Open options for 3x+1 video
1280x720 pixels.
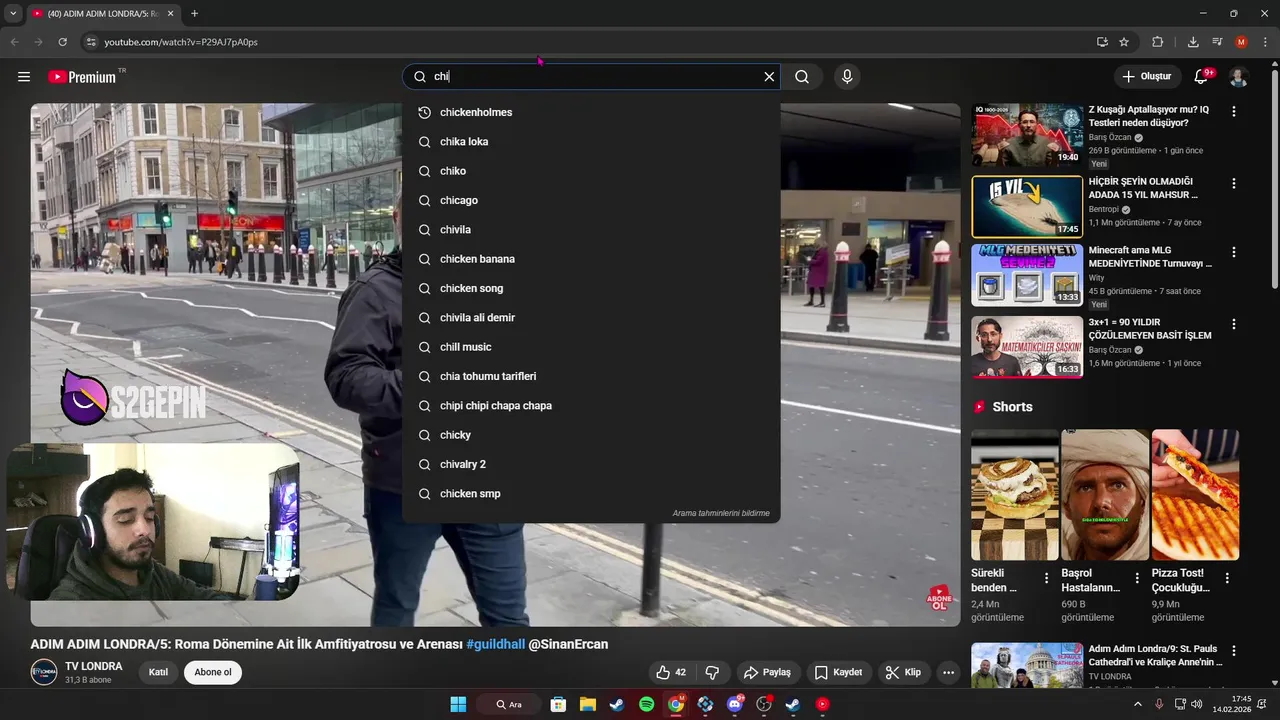point(1233,324)
